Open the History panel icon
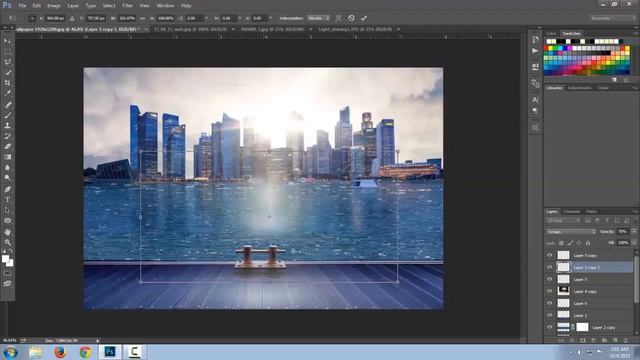The height and width of the screenshot is (360, 640). [535, 40]
